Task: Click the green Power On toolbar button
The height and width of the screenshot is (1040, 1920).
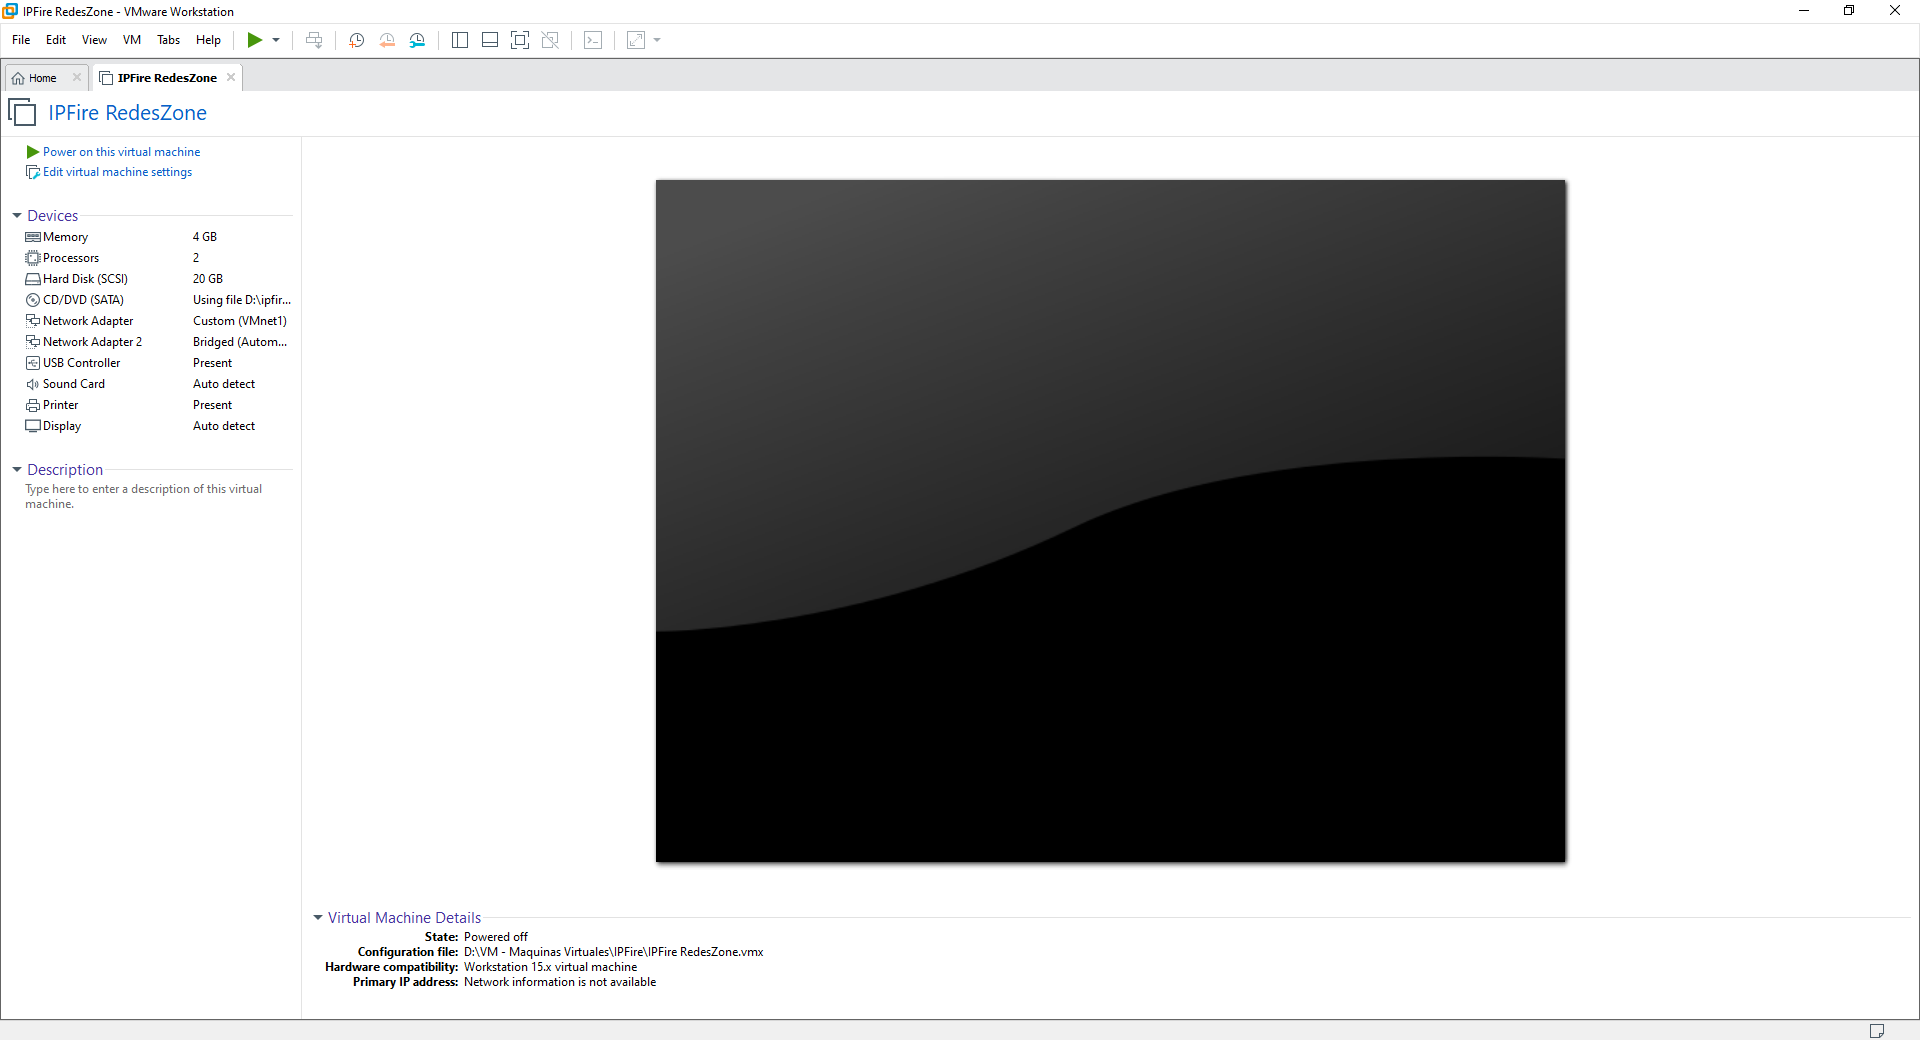Action: point(255,40)
